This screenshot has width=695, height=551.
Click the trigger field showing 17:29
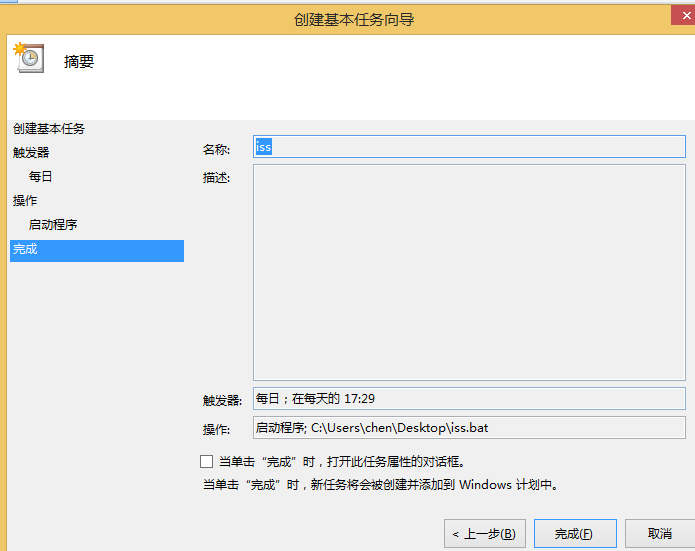coord(469,399)
